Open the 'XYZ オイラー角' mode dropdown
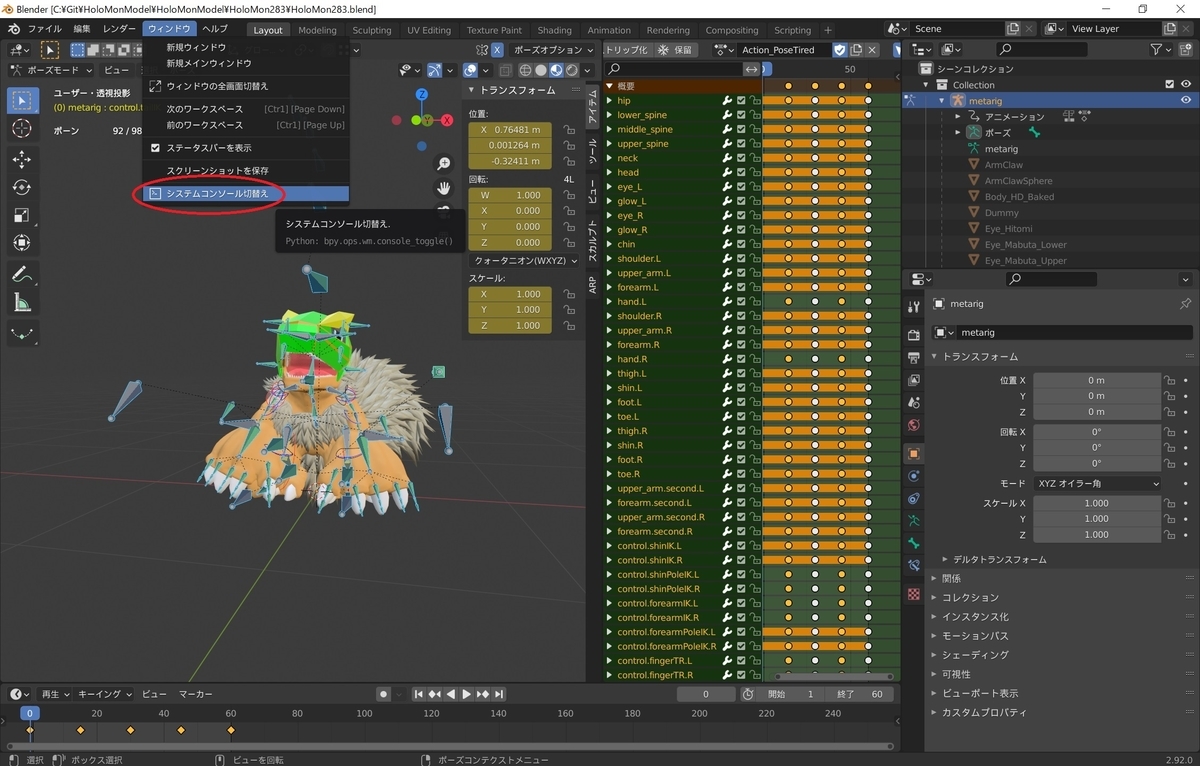Image resolution: width=1200 pixels, height=766 pixels. [1098, 483]
